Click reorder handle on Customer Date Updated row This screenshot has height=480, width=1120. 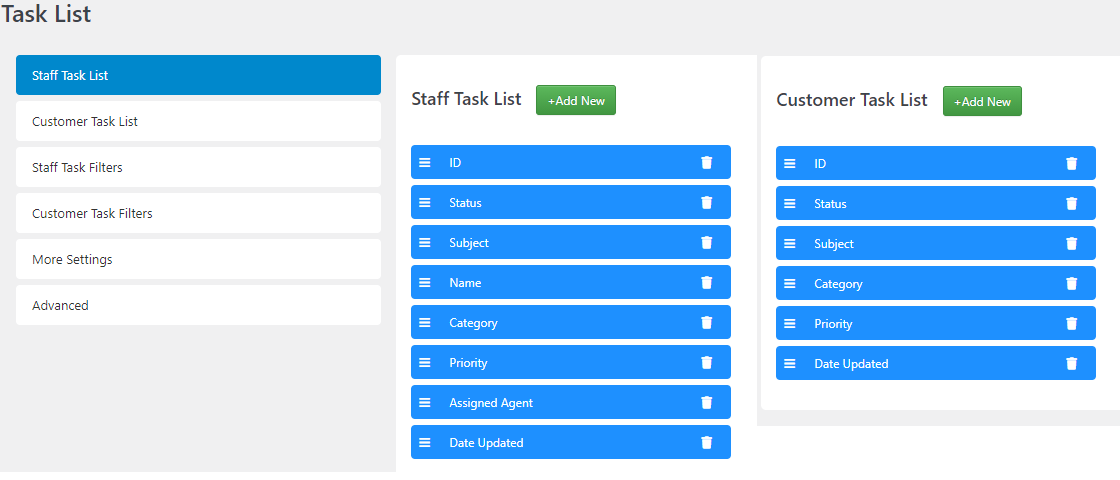tap(789, 363)
